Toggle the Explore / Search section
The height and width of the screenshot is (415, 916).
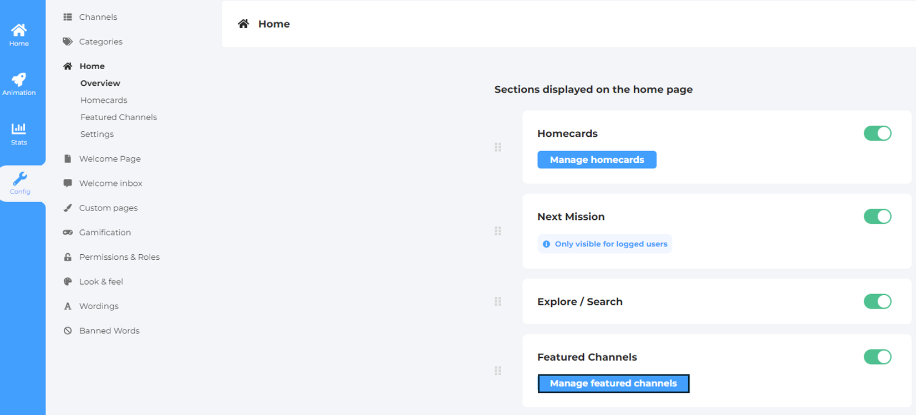pyautogui.click(x=877, y=301)
